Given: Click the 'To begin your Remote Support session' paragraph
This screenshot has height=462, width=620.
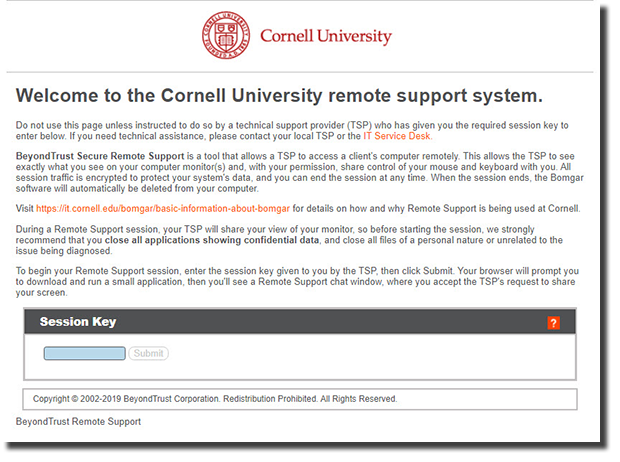Looking at the screenshot, I should (297, 282).
